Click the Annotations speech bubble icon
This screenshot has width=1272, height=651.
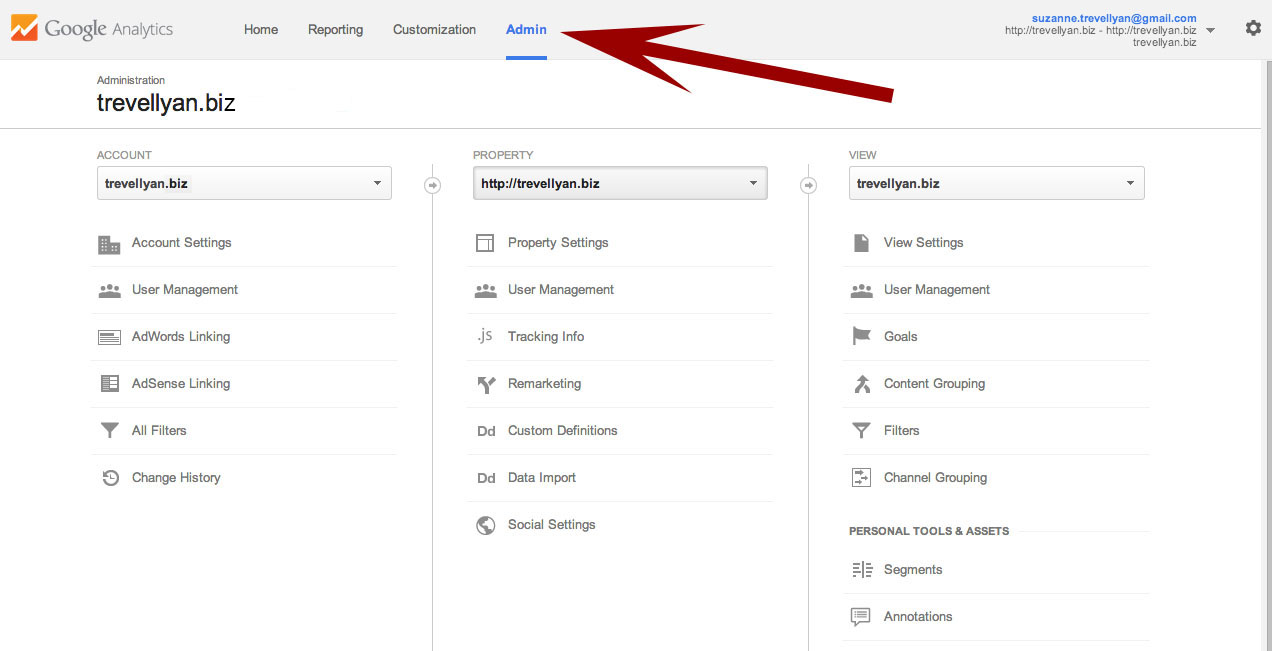(x=860, y=617)
